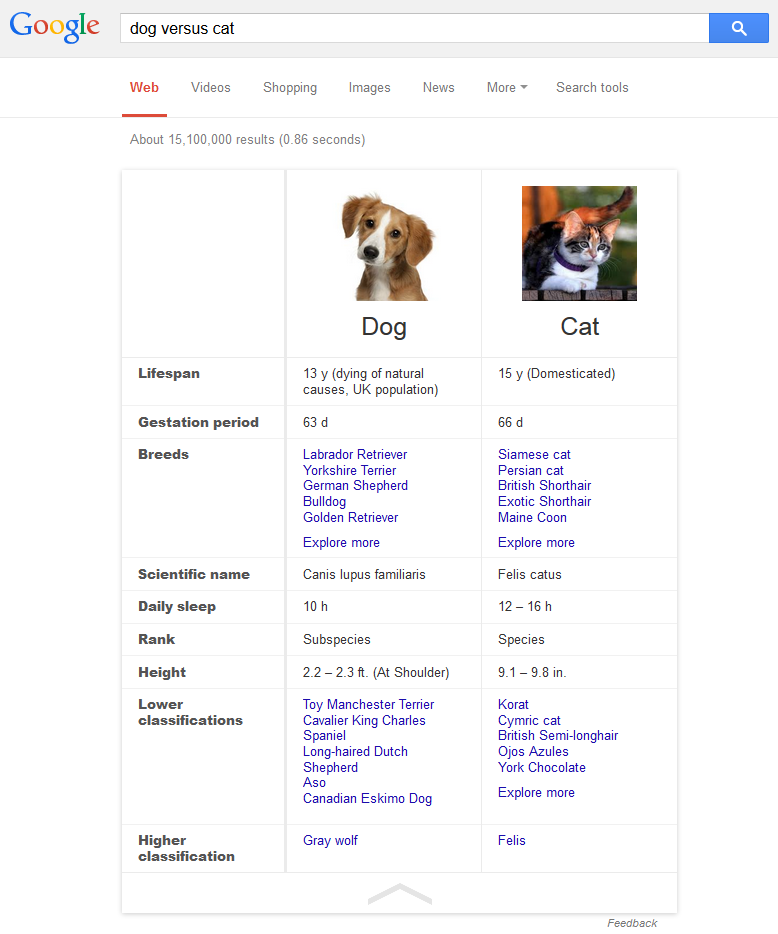Click Explore more under dog breeds
Image resolution: width=778 pixels, height=934 pixels.
341,543
